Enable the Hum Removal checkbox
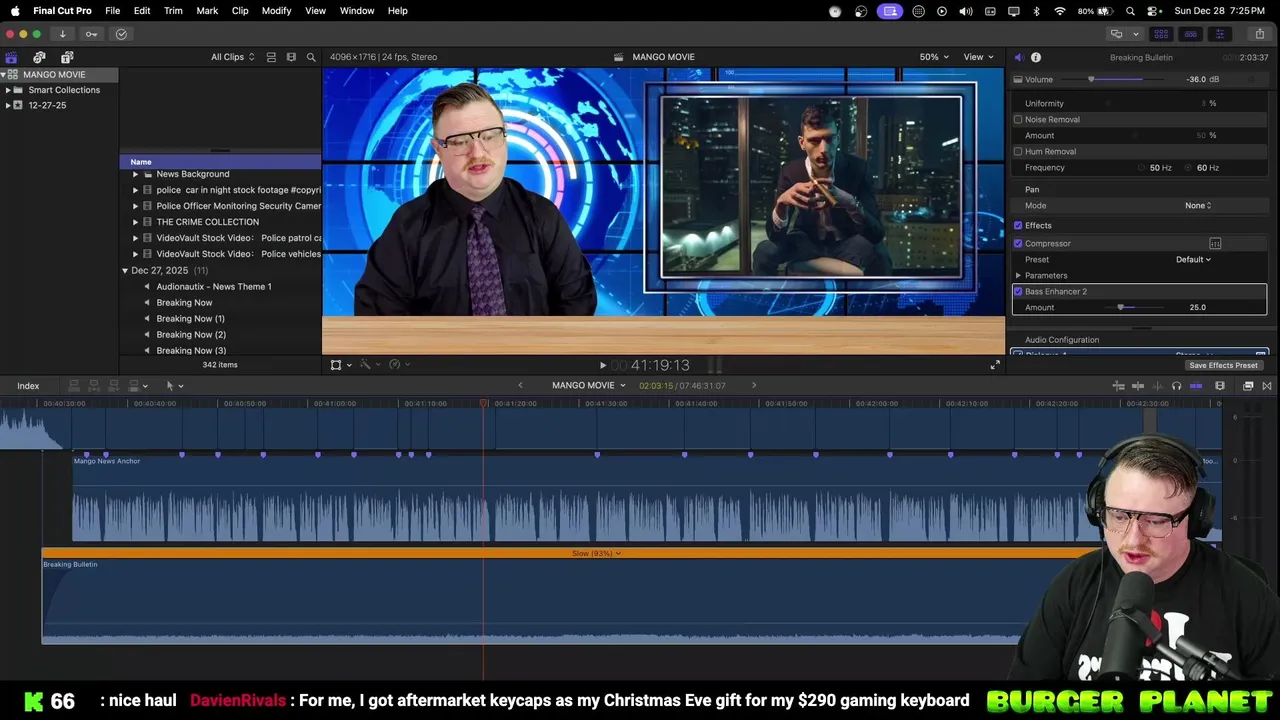Screen dimensions: 1280x720 (1018, 151)
